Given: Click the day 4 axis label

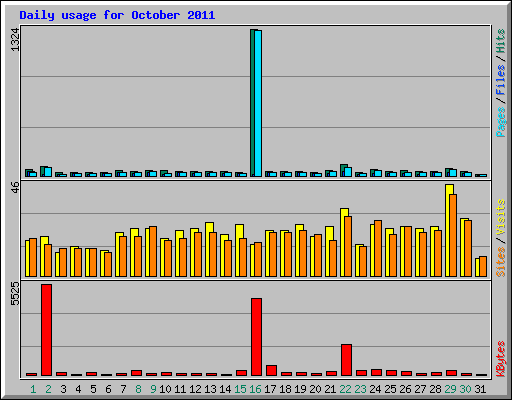Looking at the screenshot, I should click(78, 389).
